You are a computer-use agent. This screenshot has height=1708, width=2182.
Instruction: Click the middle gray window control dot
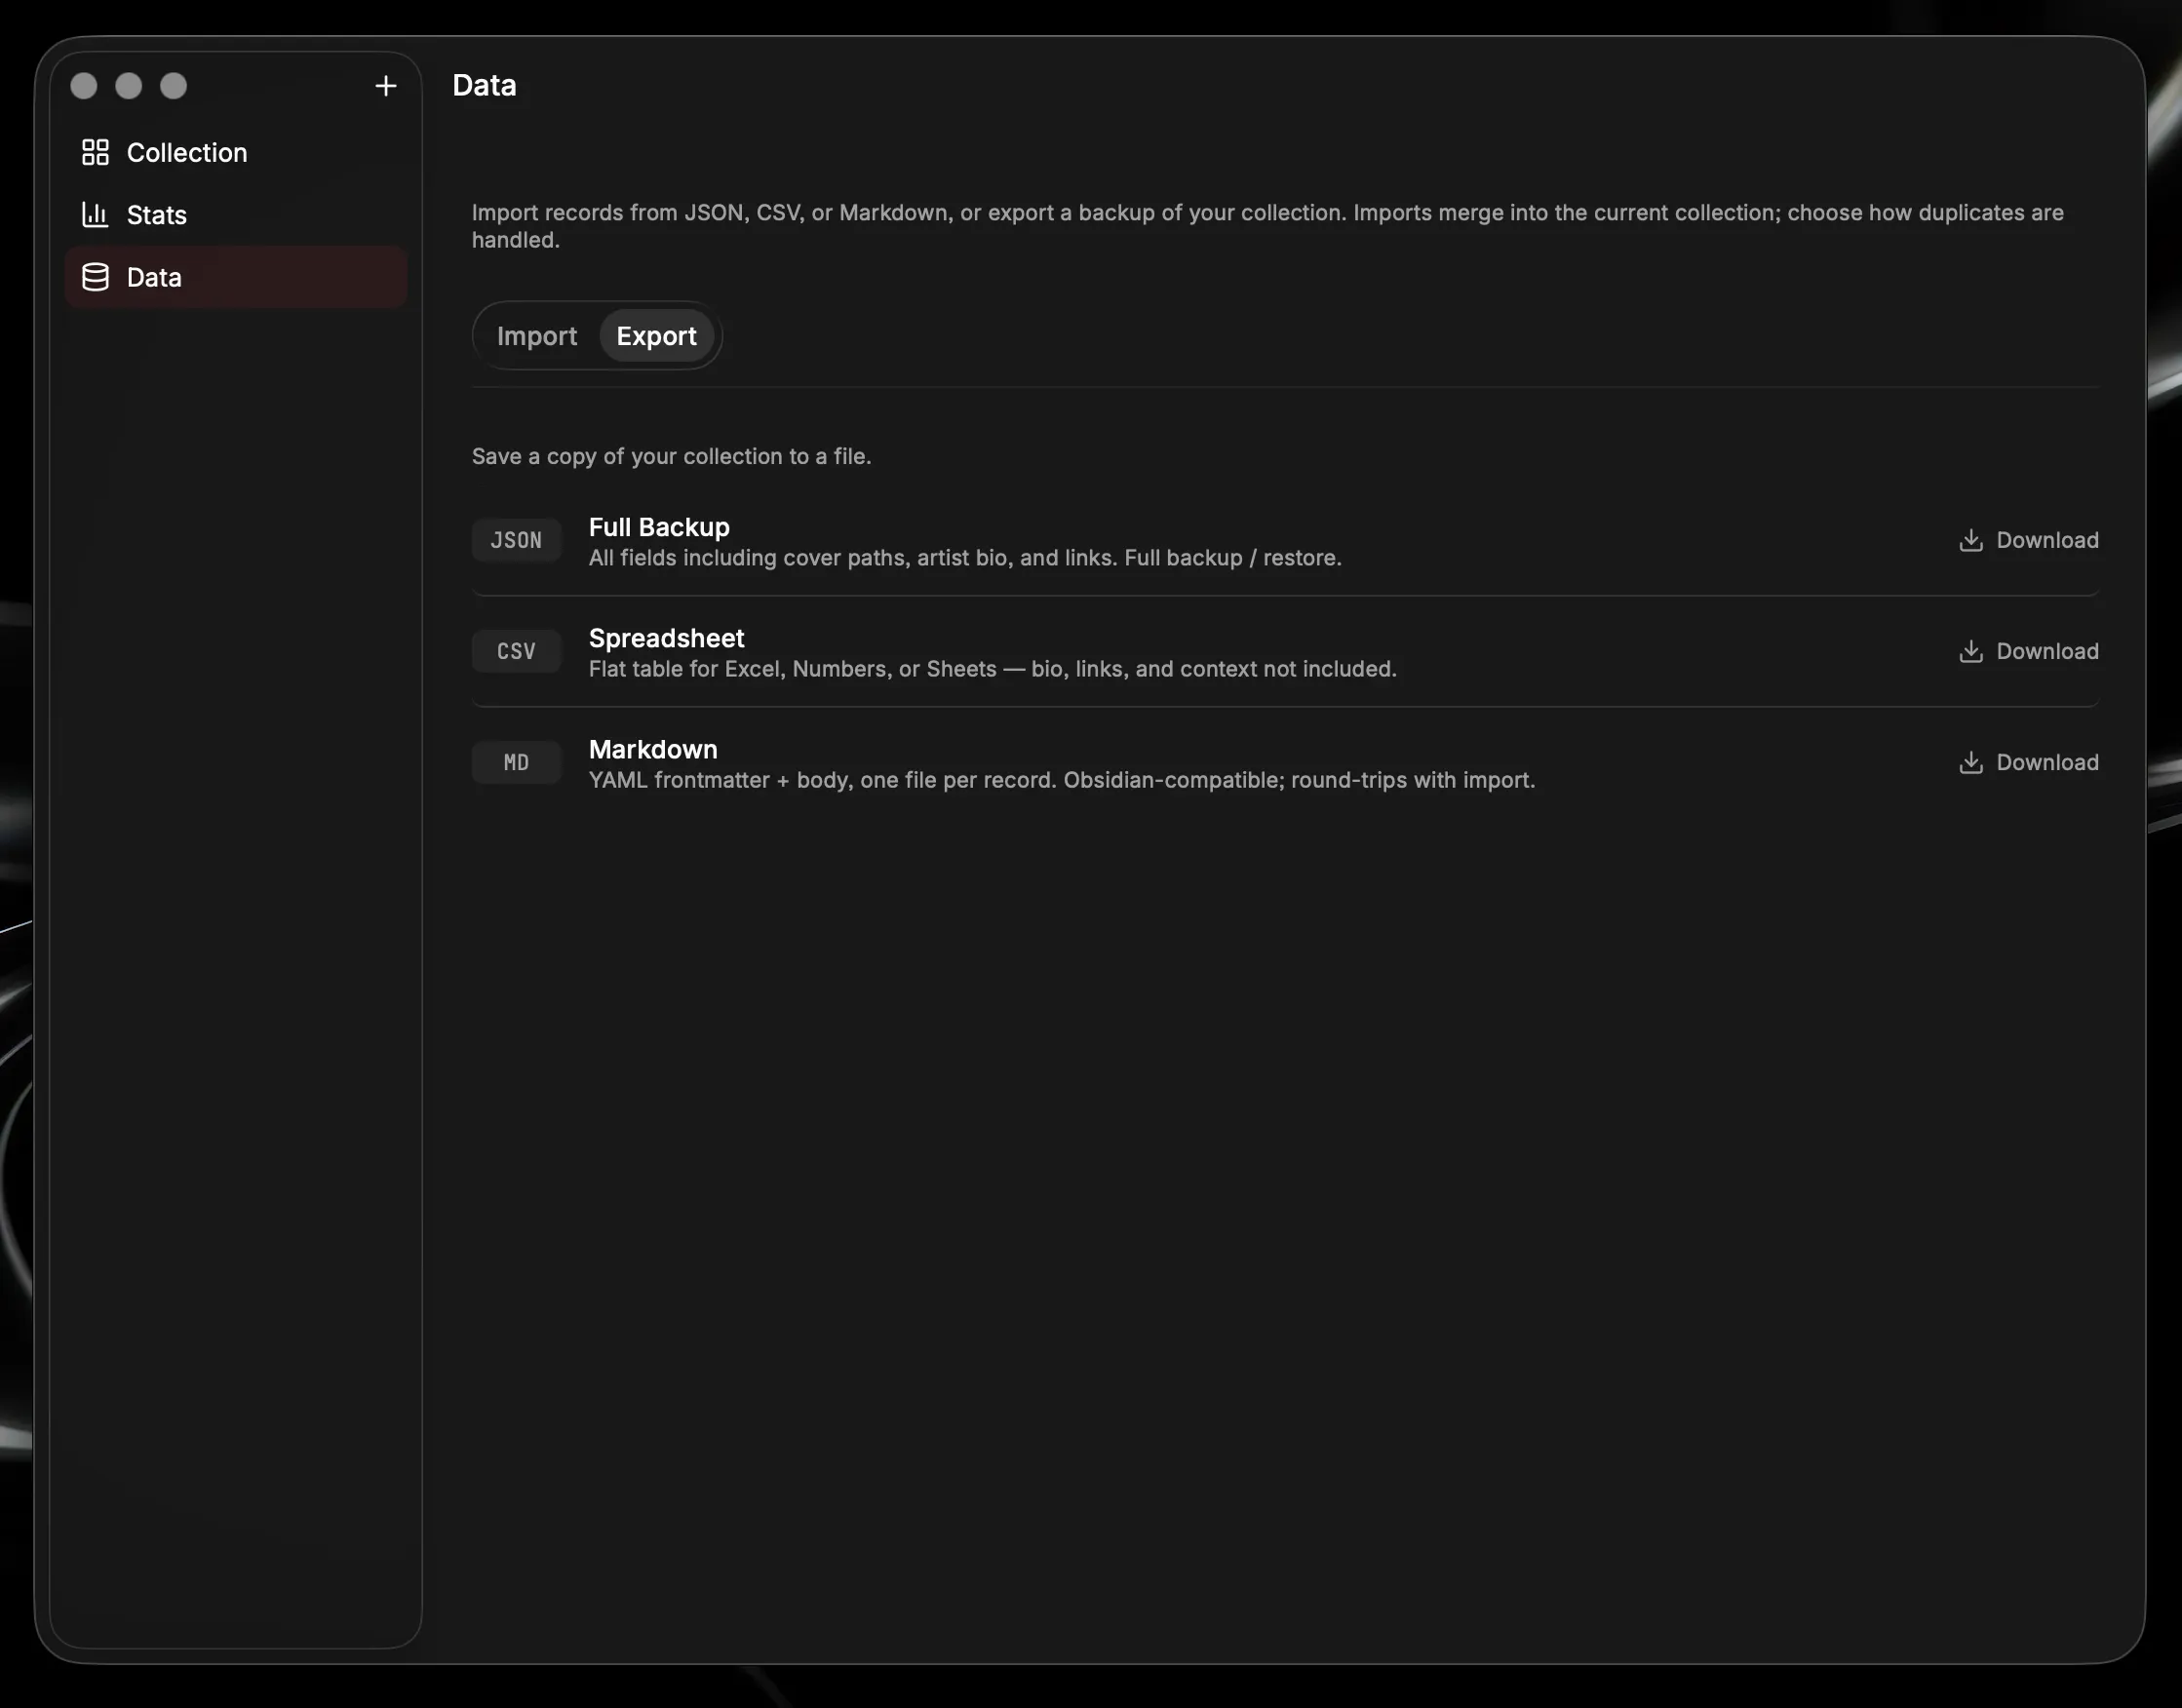point(129,86)
